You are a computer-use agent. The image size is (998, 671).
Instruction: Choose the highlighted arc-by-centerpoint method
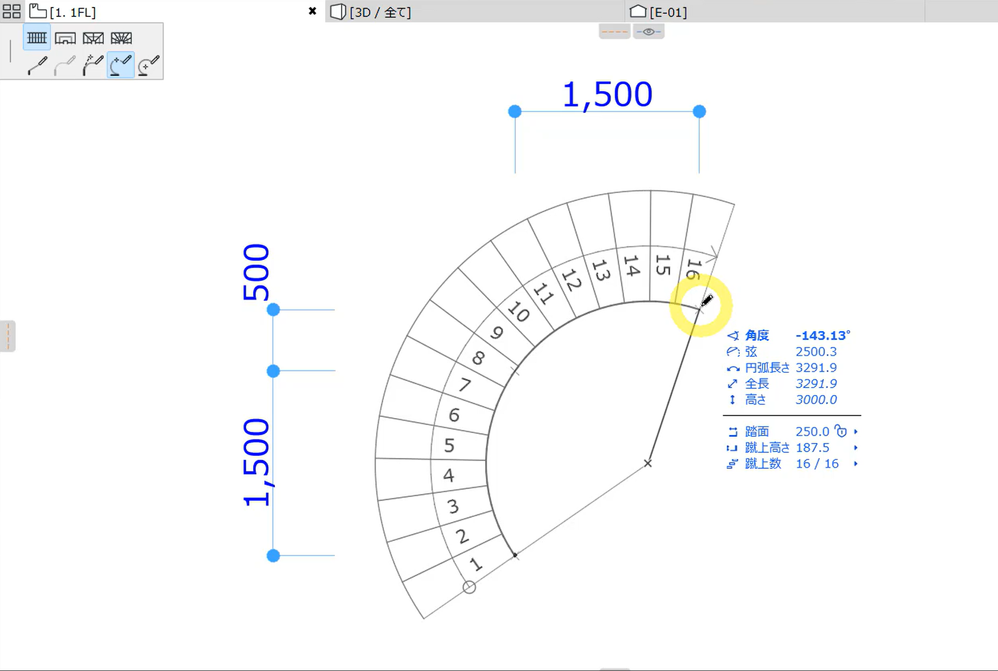(121, 65)
